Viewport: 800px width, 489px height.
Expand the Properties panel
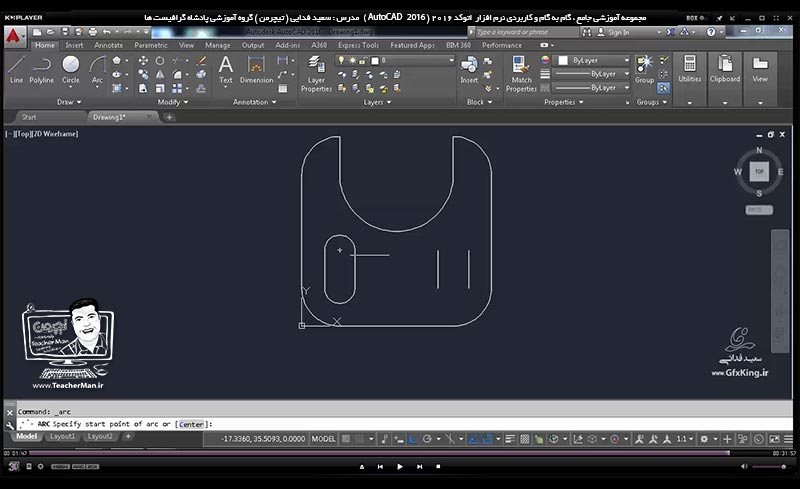click(563, 102)
